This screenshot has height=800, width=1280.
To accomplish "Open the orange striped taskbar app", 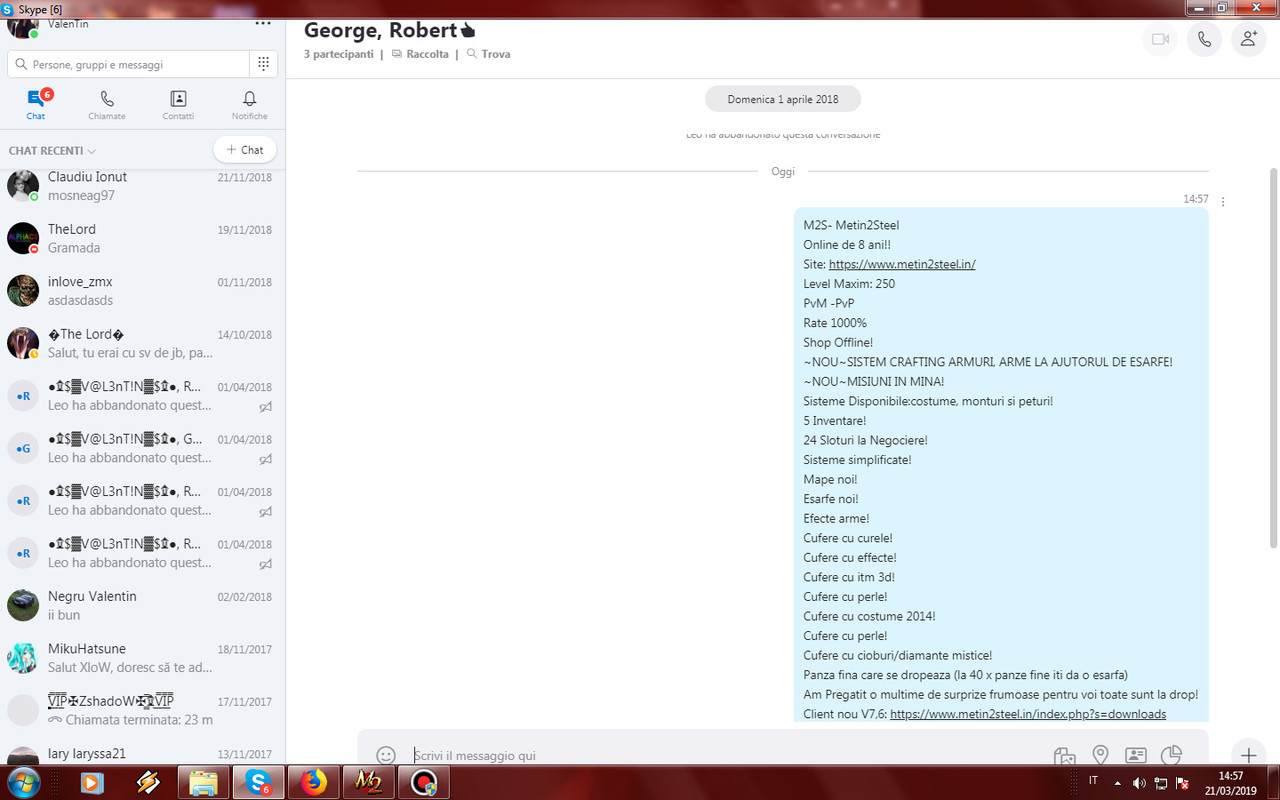I will 148,783.
